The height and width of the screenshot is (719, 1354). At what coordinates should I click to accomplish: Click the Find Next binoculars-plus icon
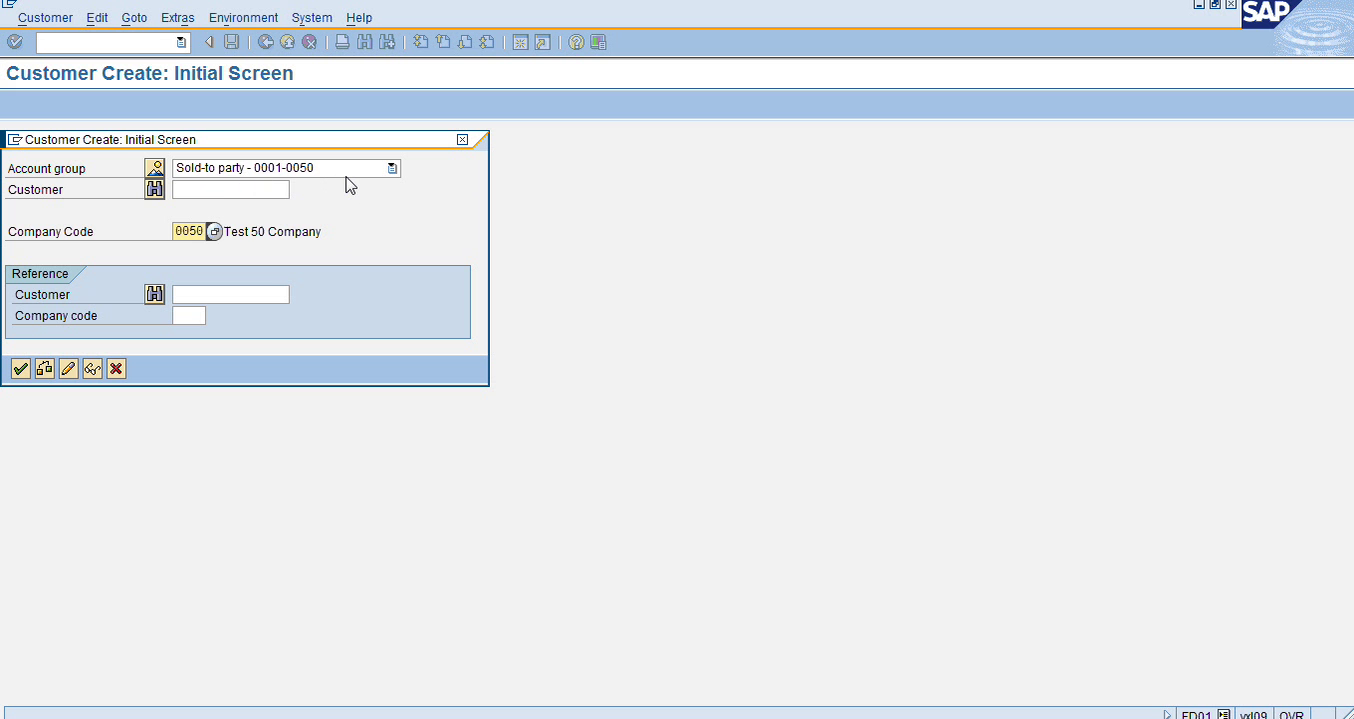click(387, 42)
